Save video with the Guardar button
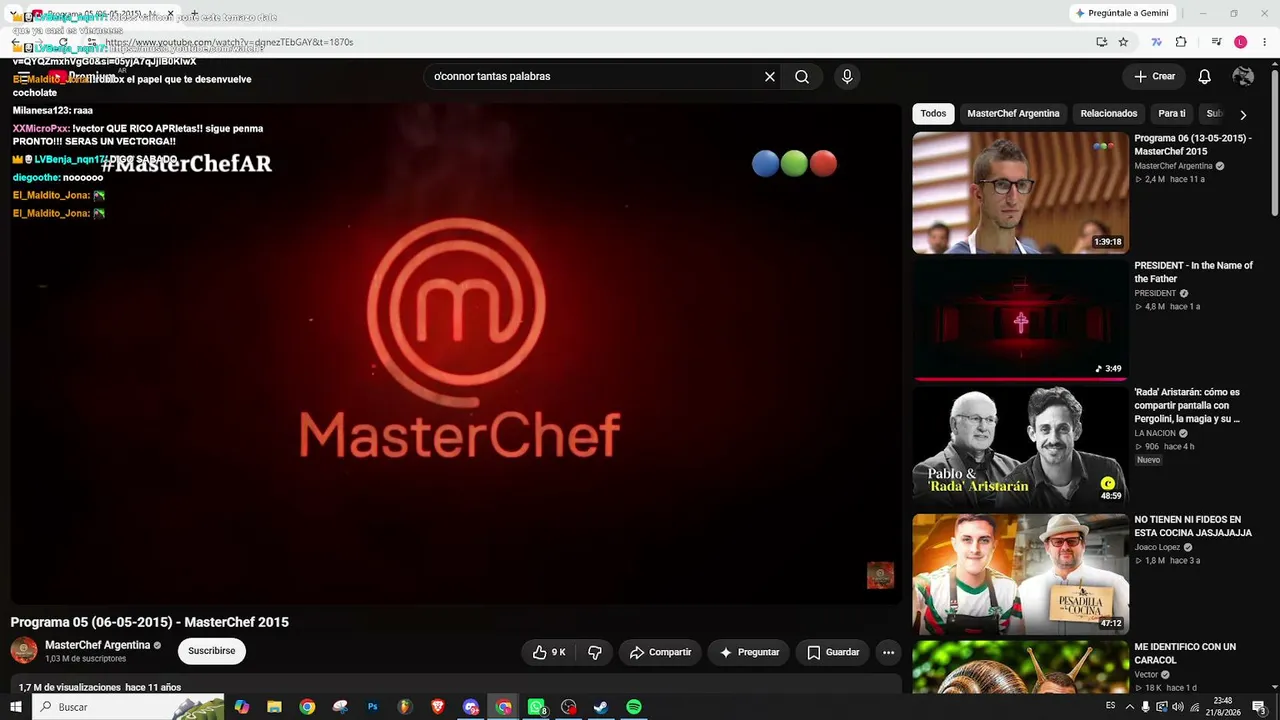 pyautogui.click(x=833, y=652)
